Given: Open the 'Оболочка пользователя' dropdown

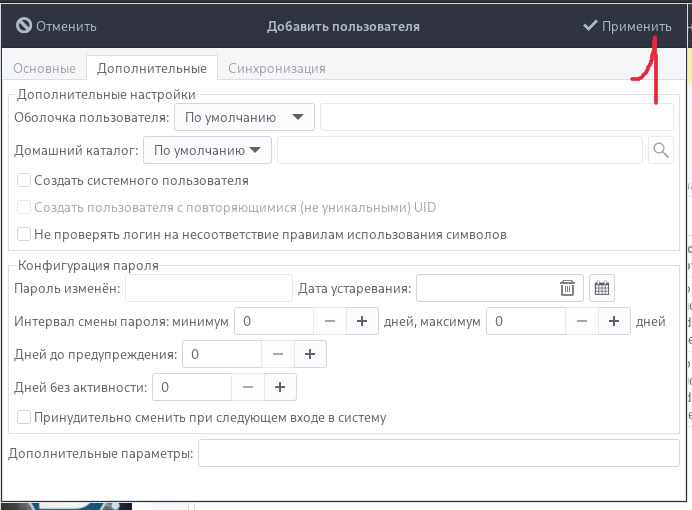Looking at the screenshot, I should 244,117.
